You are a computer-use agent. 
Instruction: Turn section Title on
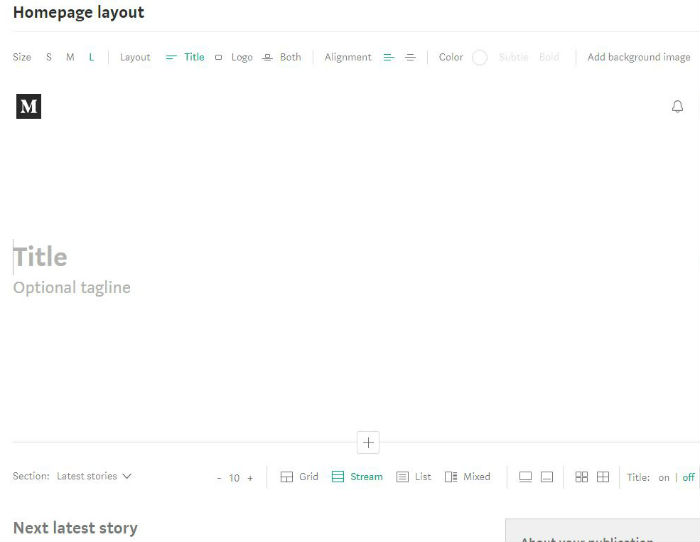tap(664, 478)
